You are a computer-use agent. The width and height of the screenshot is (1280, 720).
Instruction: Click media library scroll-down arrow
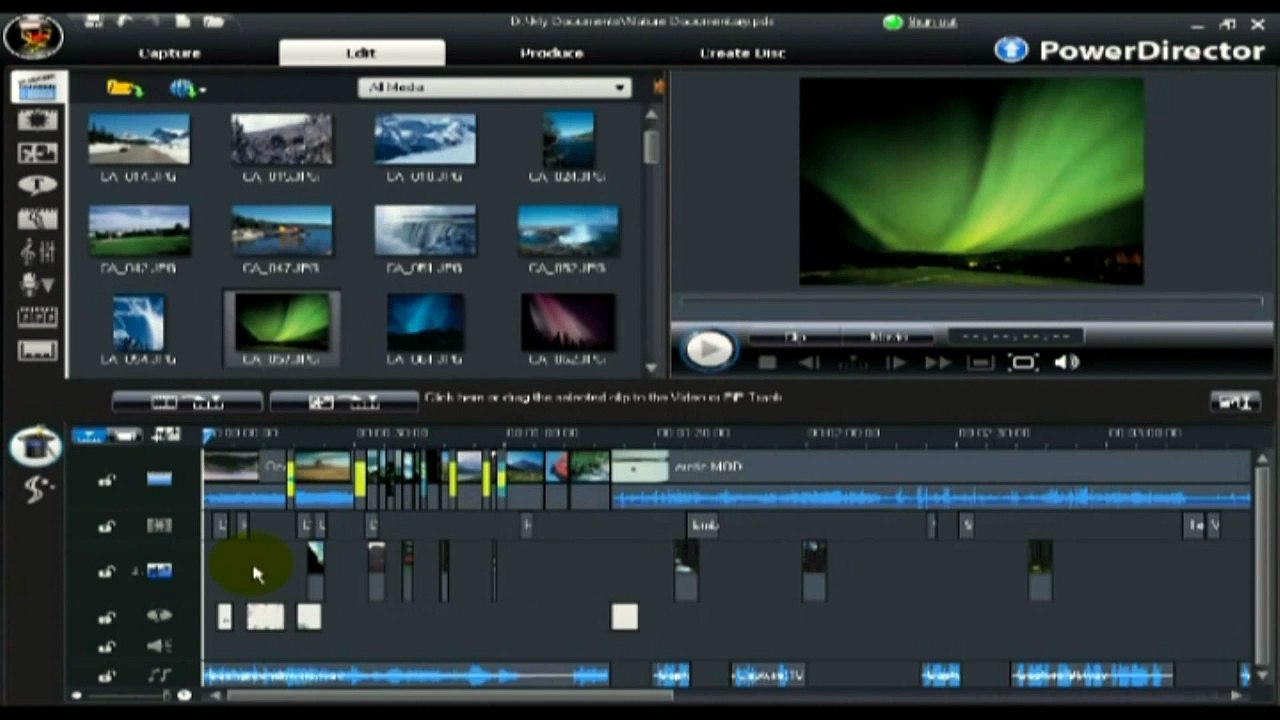652,368
